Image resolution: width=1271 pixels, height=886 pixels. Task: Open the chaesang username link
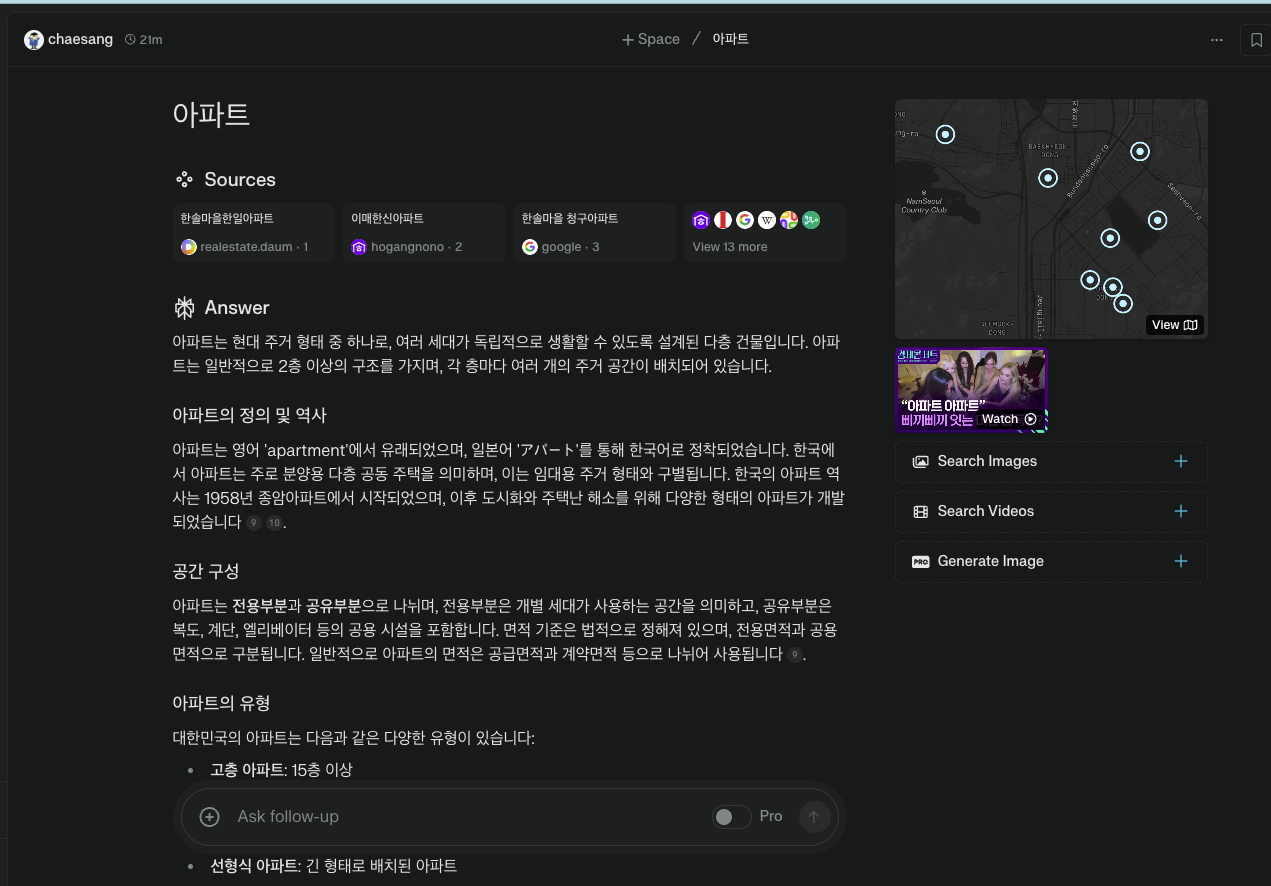tap(80, 40)
